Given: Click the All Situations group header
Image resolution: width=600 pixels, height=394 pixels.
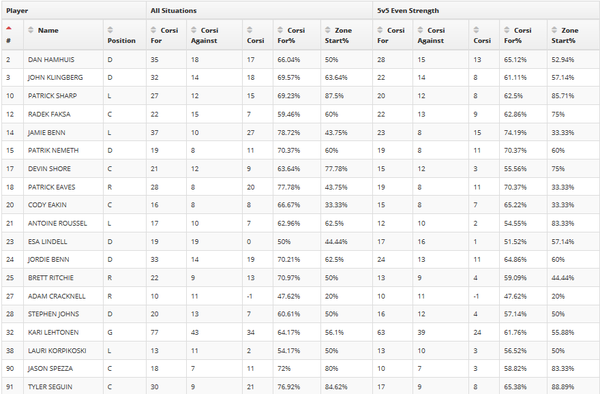Looking at the screenshot, I should (173, 11).
